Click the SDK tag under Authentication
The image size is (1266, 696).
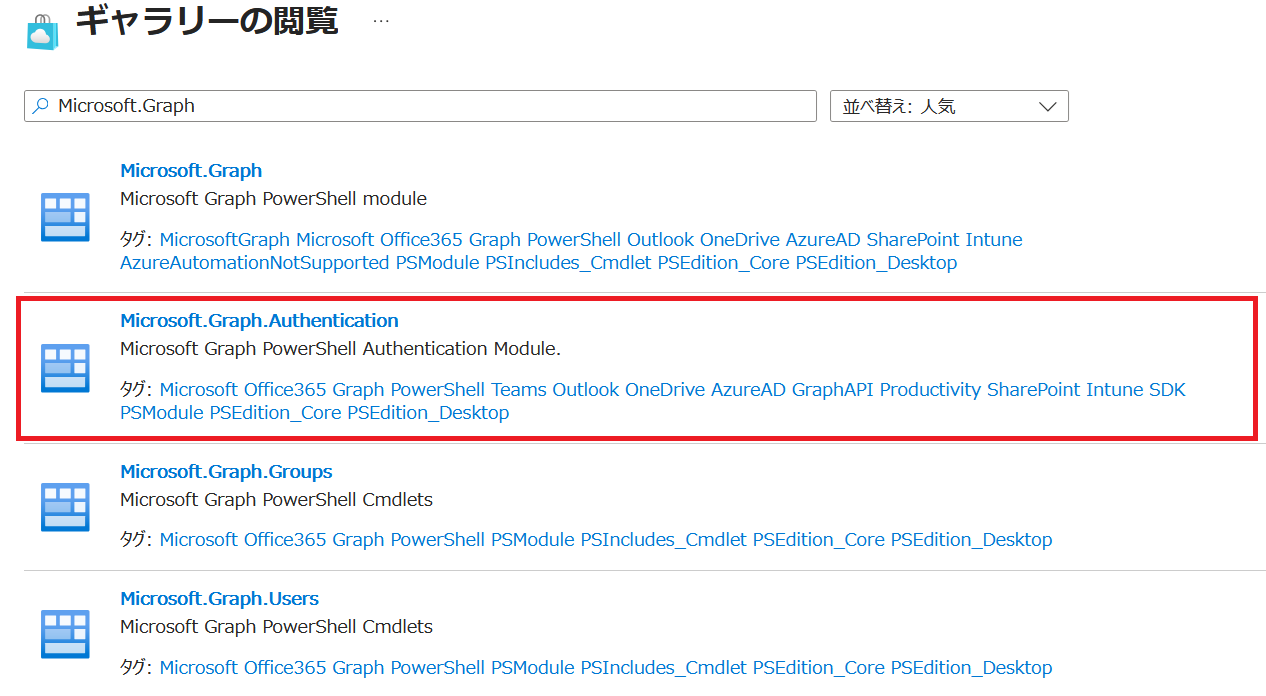coord(1167,390)
